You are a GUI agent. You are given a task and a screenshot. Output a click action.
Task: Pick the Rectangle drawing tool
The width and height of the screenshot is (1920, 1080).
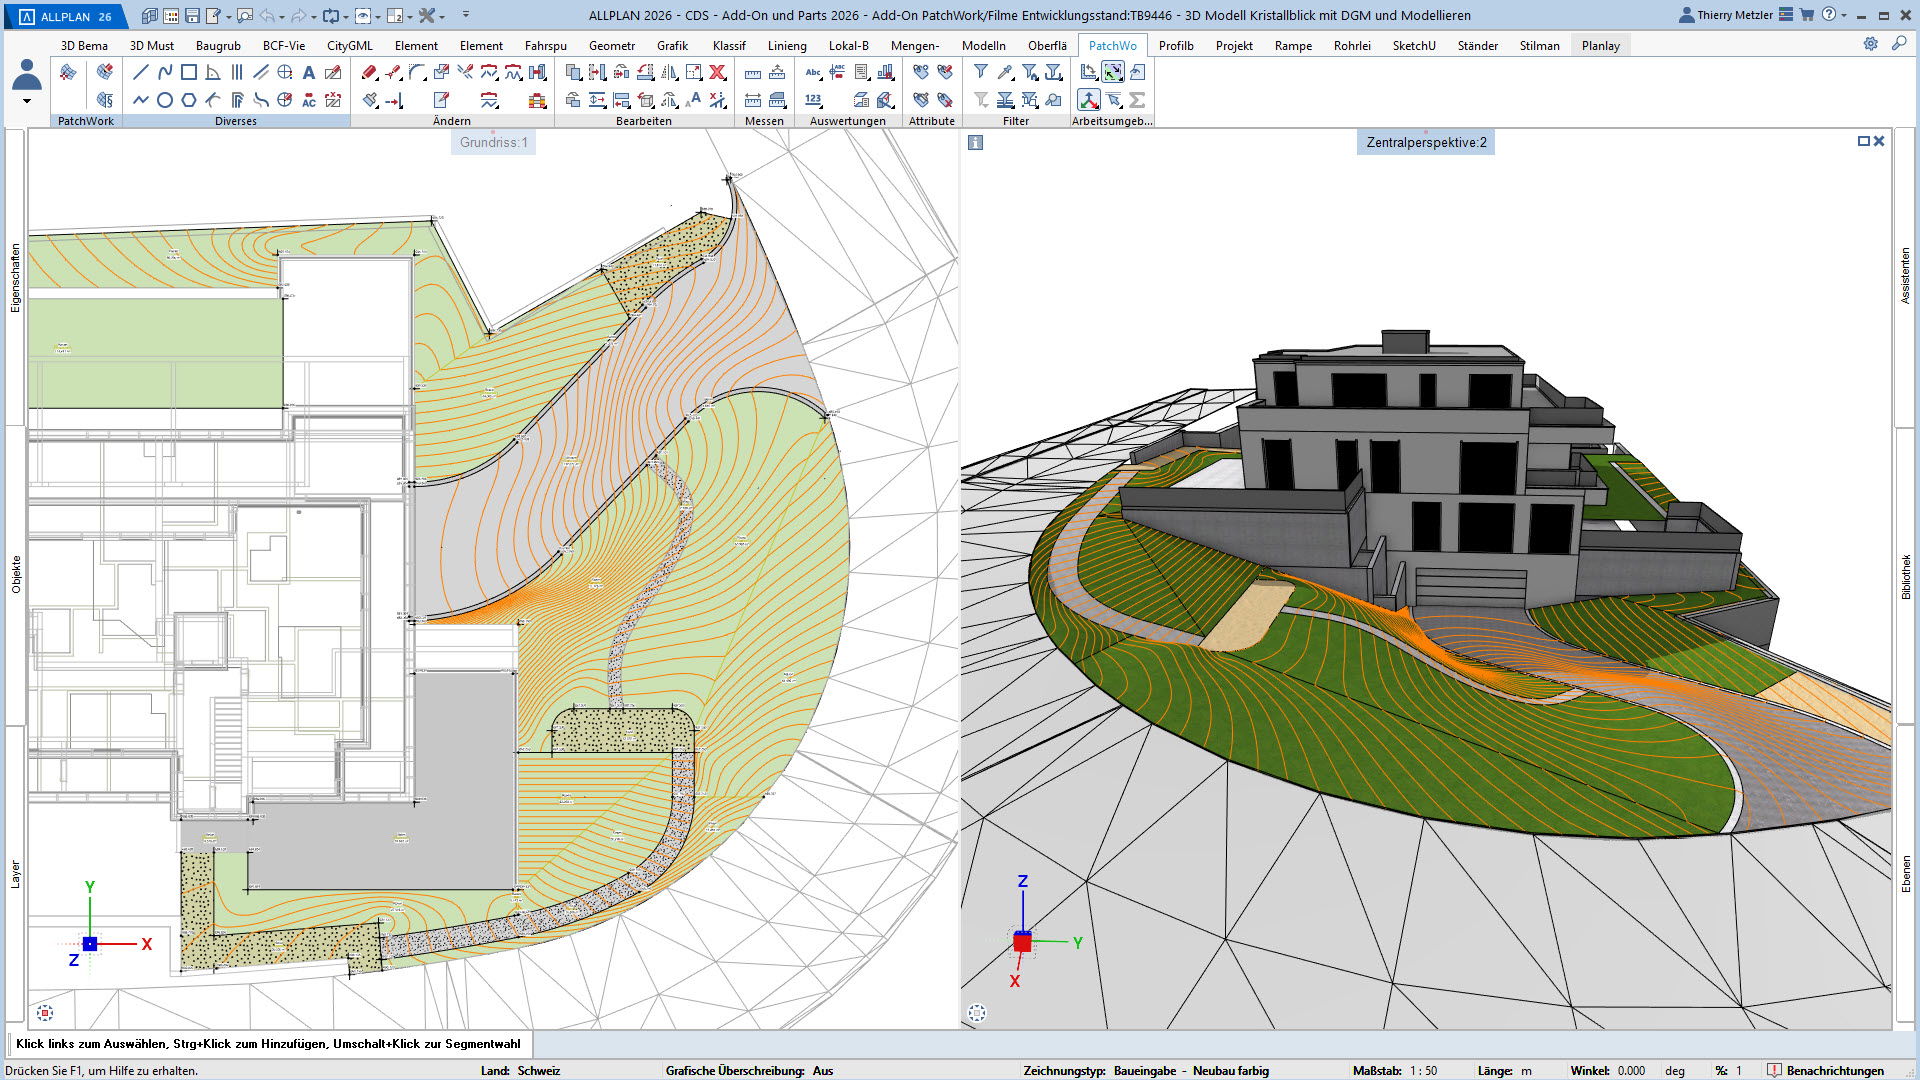[189, 72]
